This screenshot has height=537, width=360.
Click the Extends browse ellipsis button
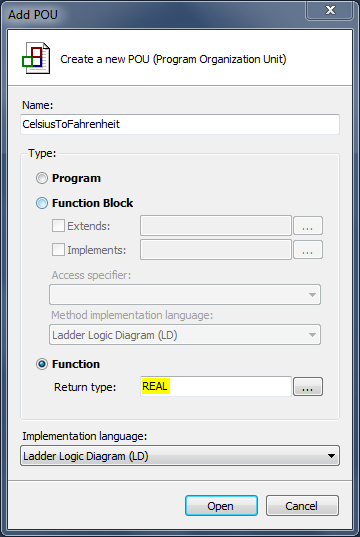coord(308,226)
